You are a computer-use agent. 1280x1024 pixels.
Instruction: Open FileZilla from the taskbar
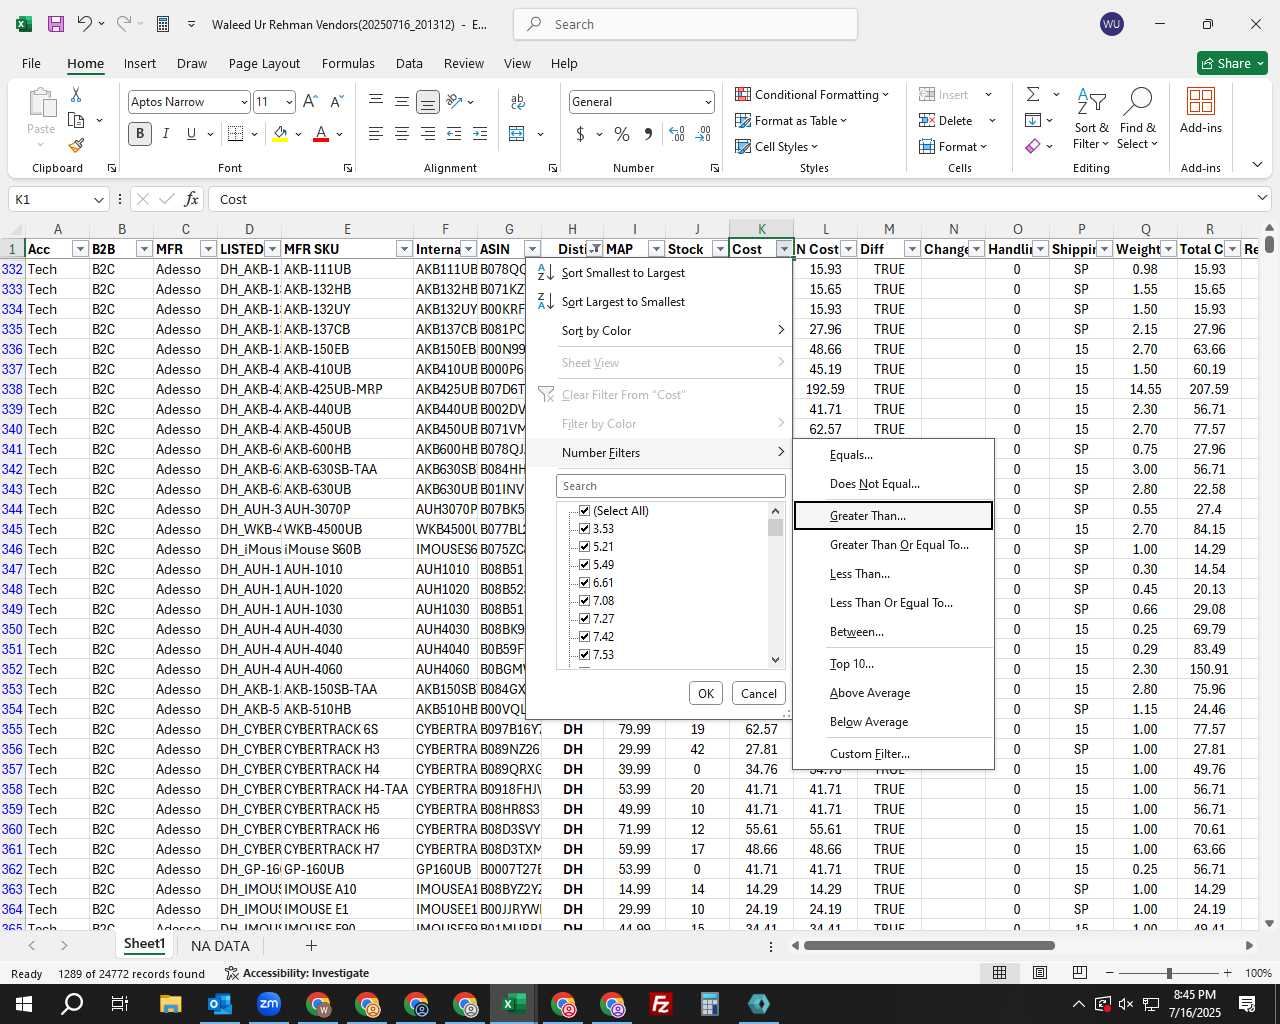pyautogui.click(x=661, y=1004)
